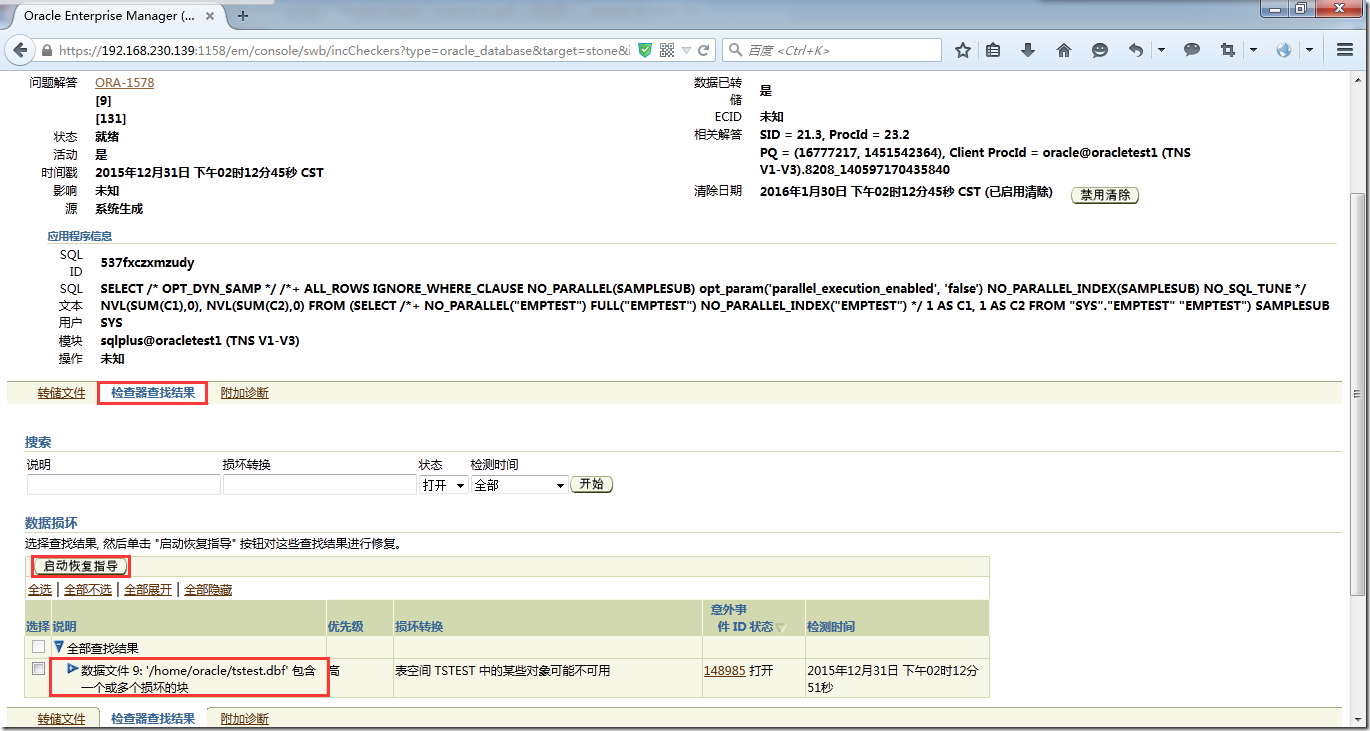Select bottom 检查器查找结果 tab
This screenshot has width=1370, height=731.
coord(153,718)
